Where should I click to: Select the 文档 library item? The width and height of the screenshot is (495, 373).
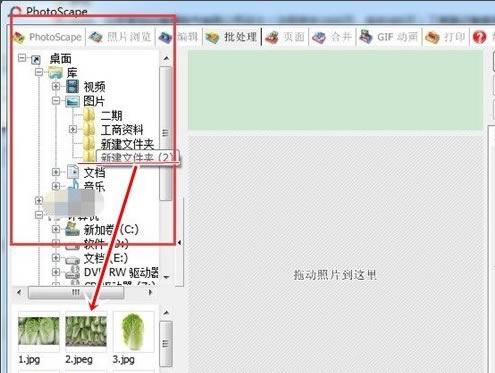coord(94,173)
